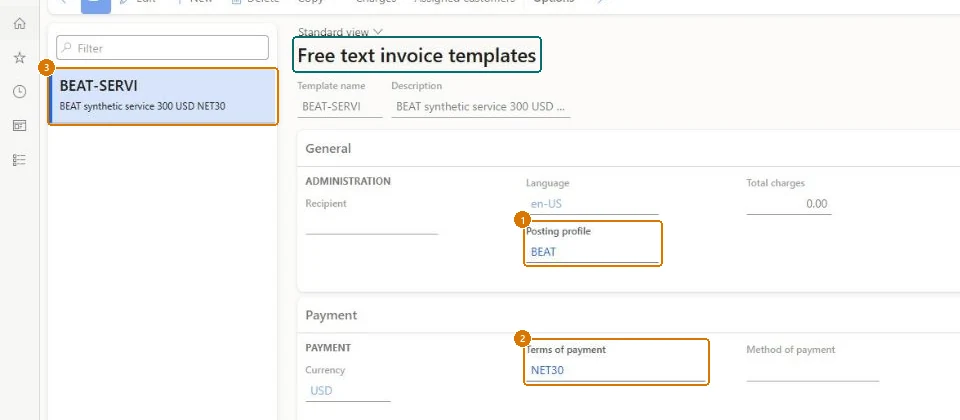Open Terms of payment field NET30

pos(615,370)
